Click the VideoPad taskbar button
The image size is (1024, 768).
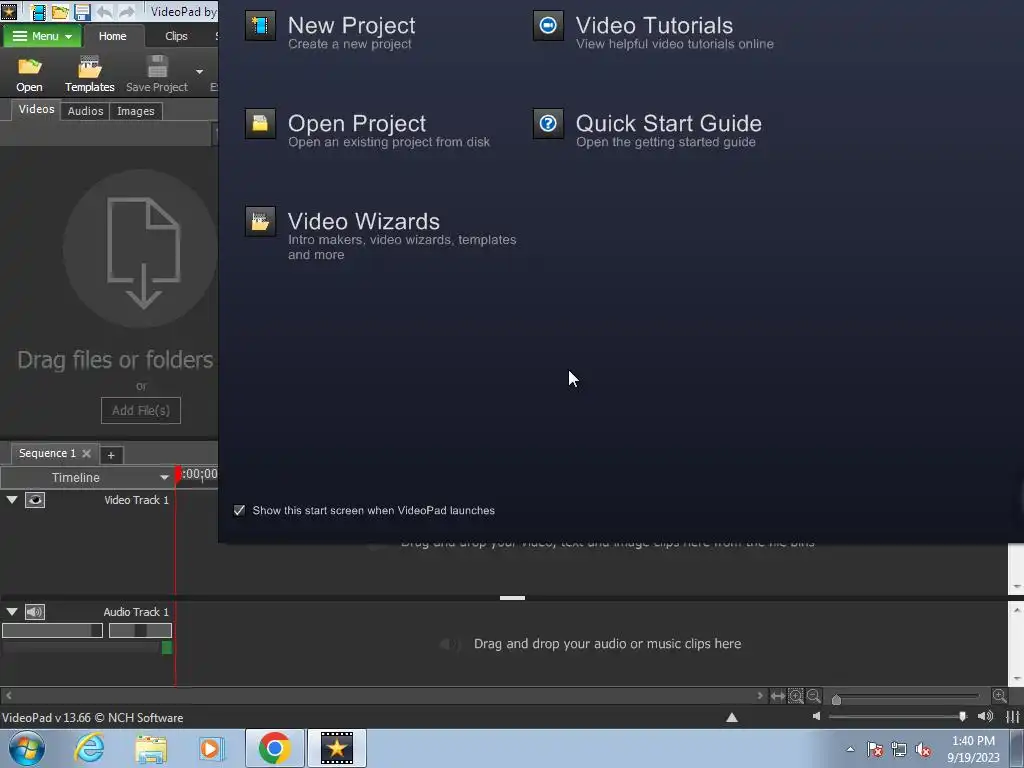pos(337,748)
